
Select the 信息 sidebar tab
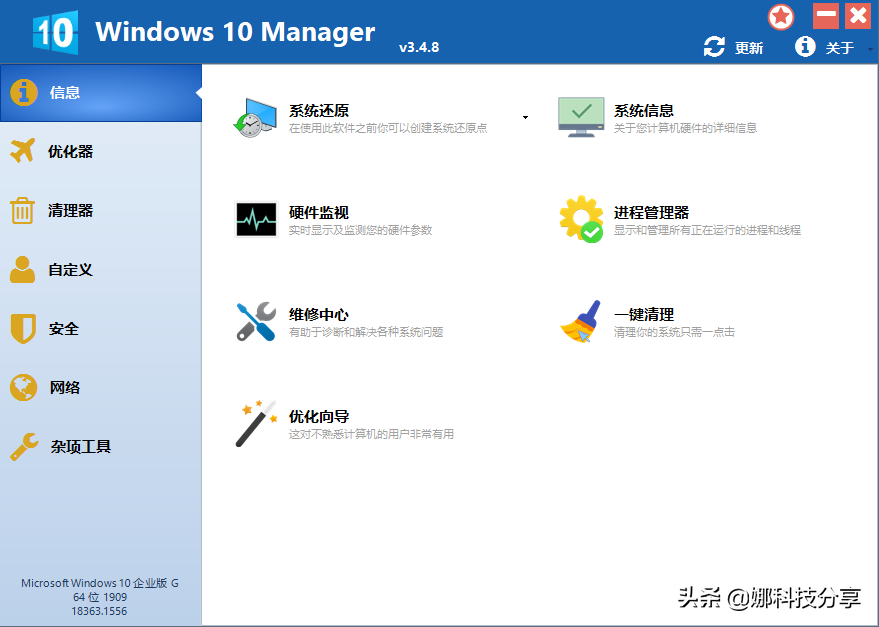[101, 93]
